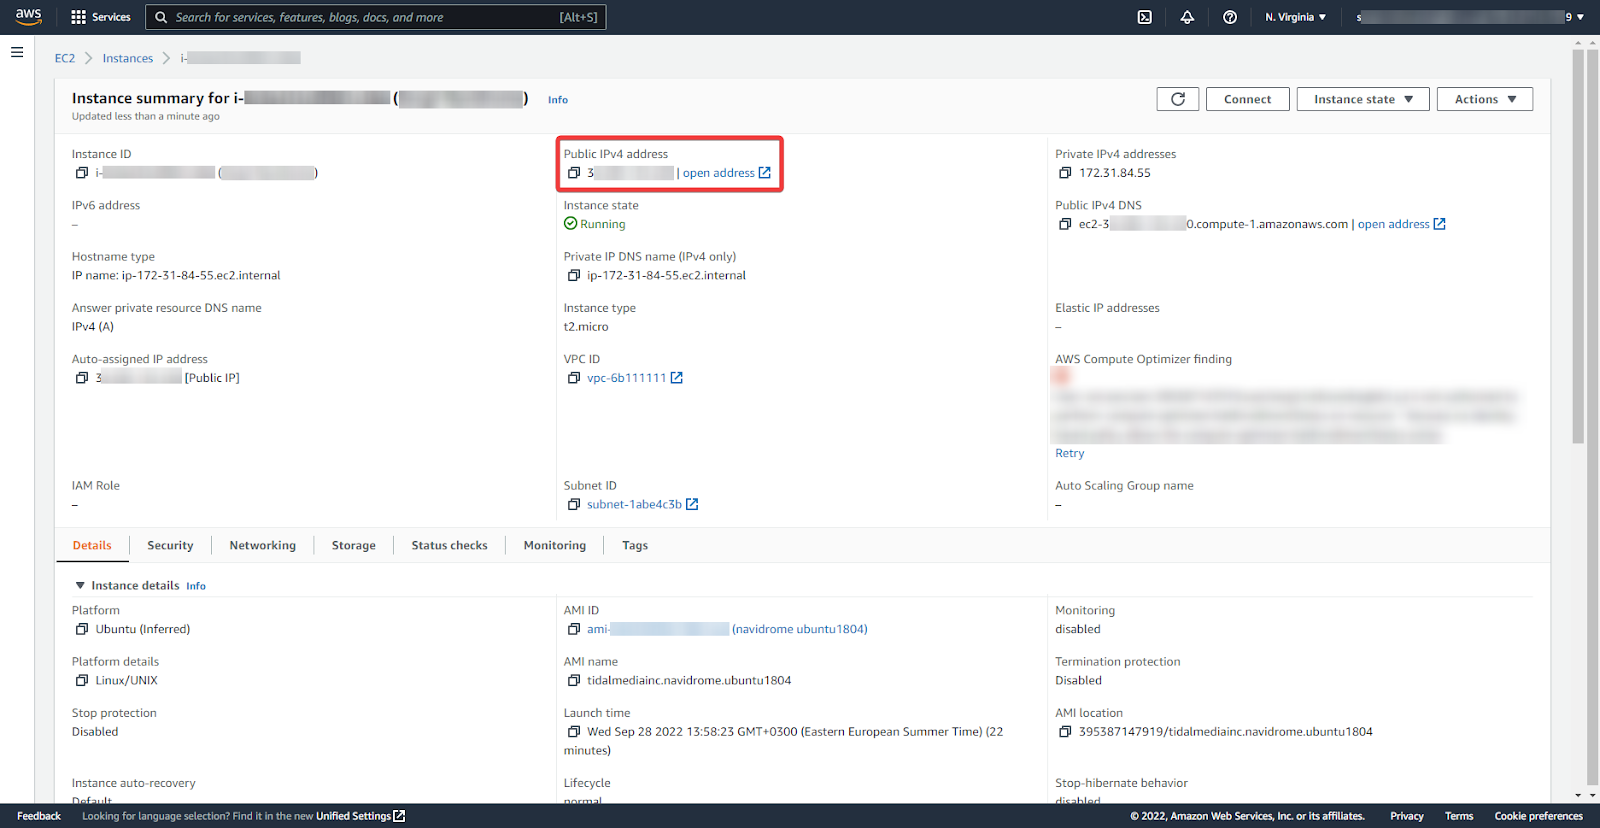Viewport: 1600px width, 828px height.
Task: Switch to the Networking tab
Action: point(263,546)
